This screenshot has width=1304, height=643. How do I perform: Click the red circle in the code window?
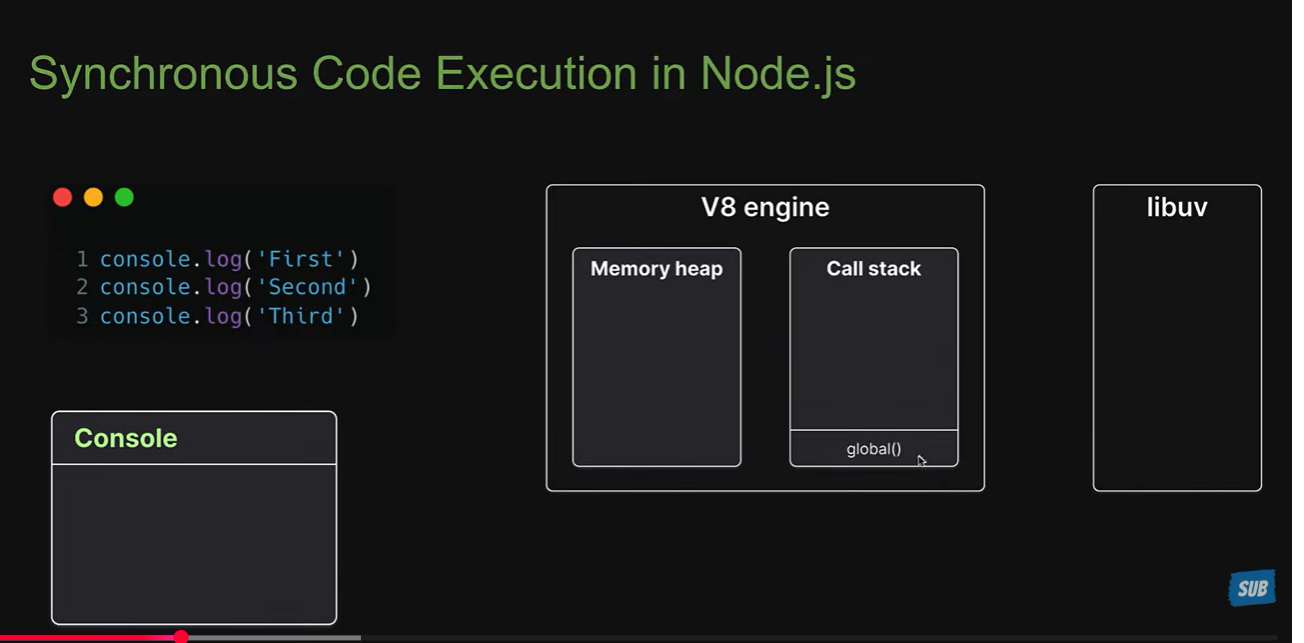(62, 197)
